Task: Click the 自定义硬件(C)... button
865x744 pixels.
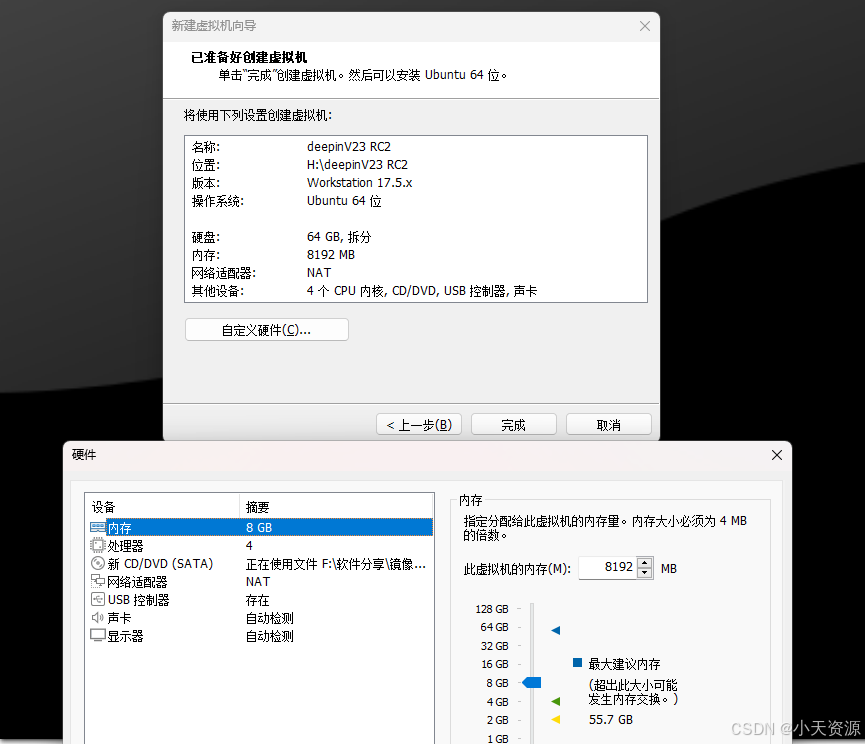Action: coord(267,330)
